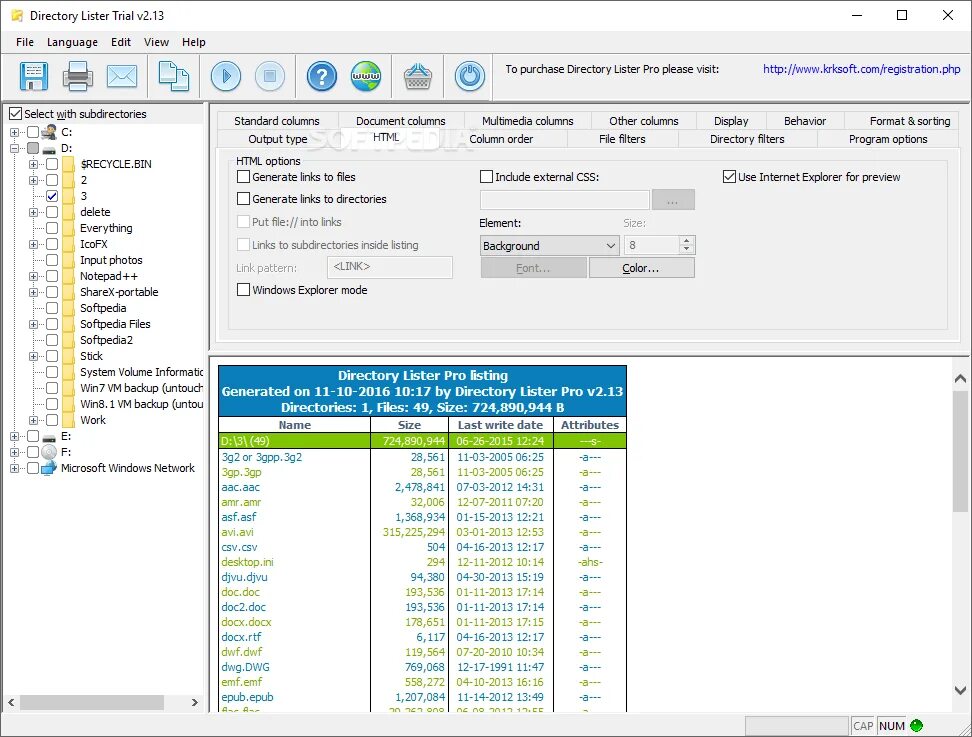The width and height of the screenshot is (972, 737).
Task: Click the E: drive icon
Action: pyautogui.click(x=49, y=436)
